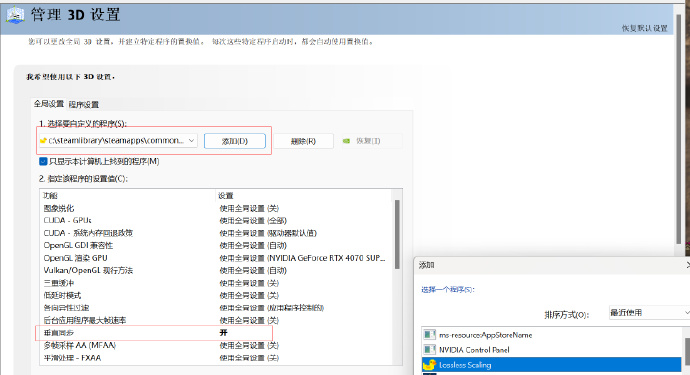Select ms-resource:AppStoreName in program list
Image resolution: width=690 pixels, height=375 pixels.
pos(552,335)
